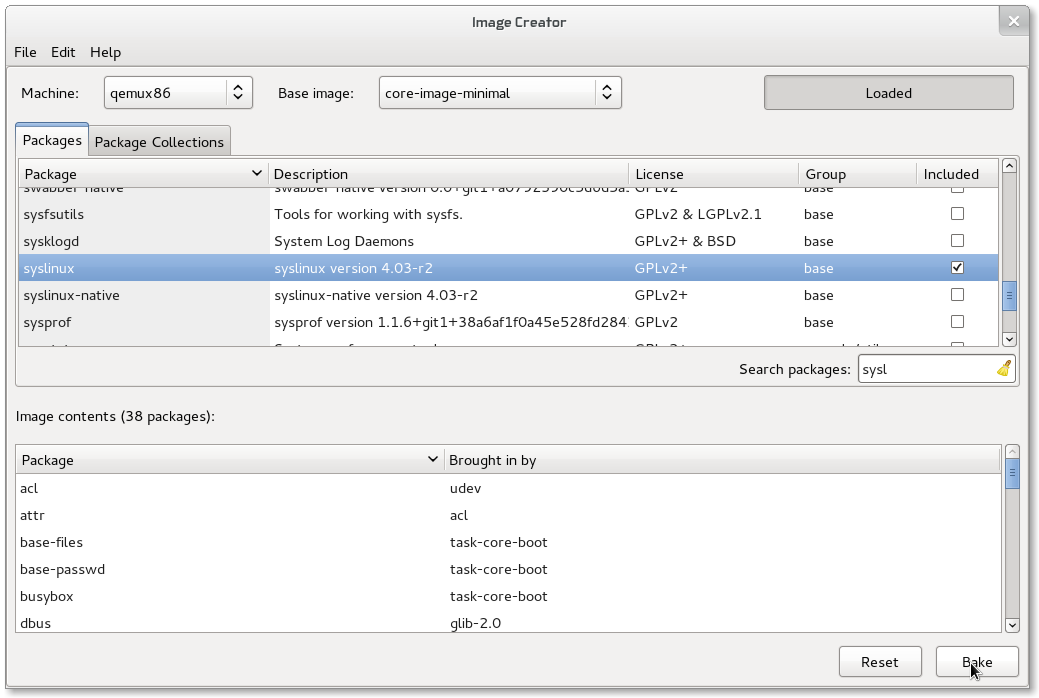The image size is (1039, 698).
Task: Sort by the Package column header arrow
Action: [x=257, y=174]
